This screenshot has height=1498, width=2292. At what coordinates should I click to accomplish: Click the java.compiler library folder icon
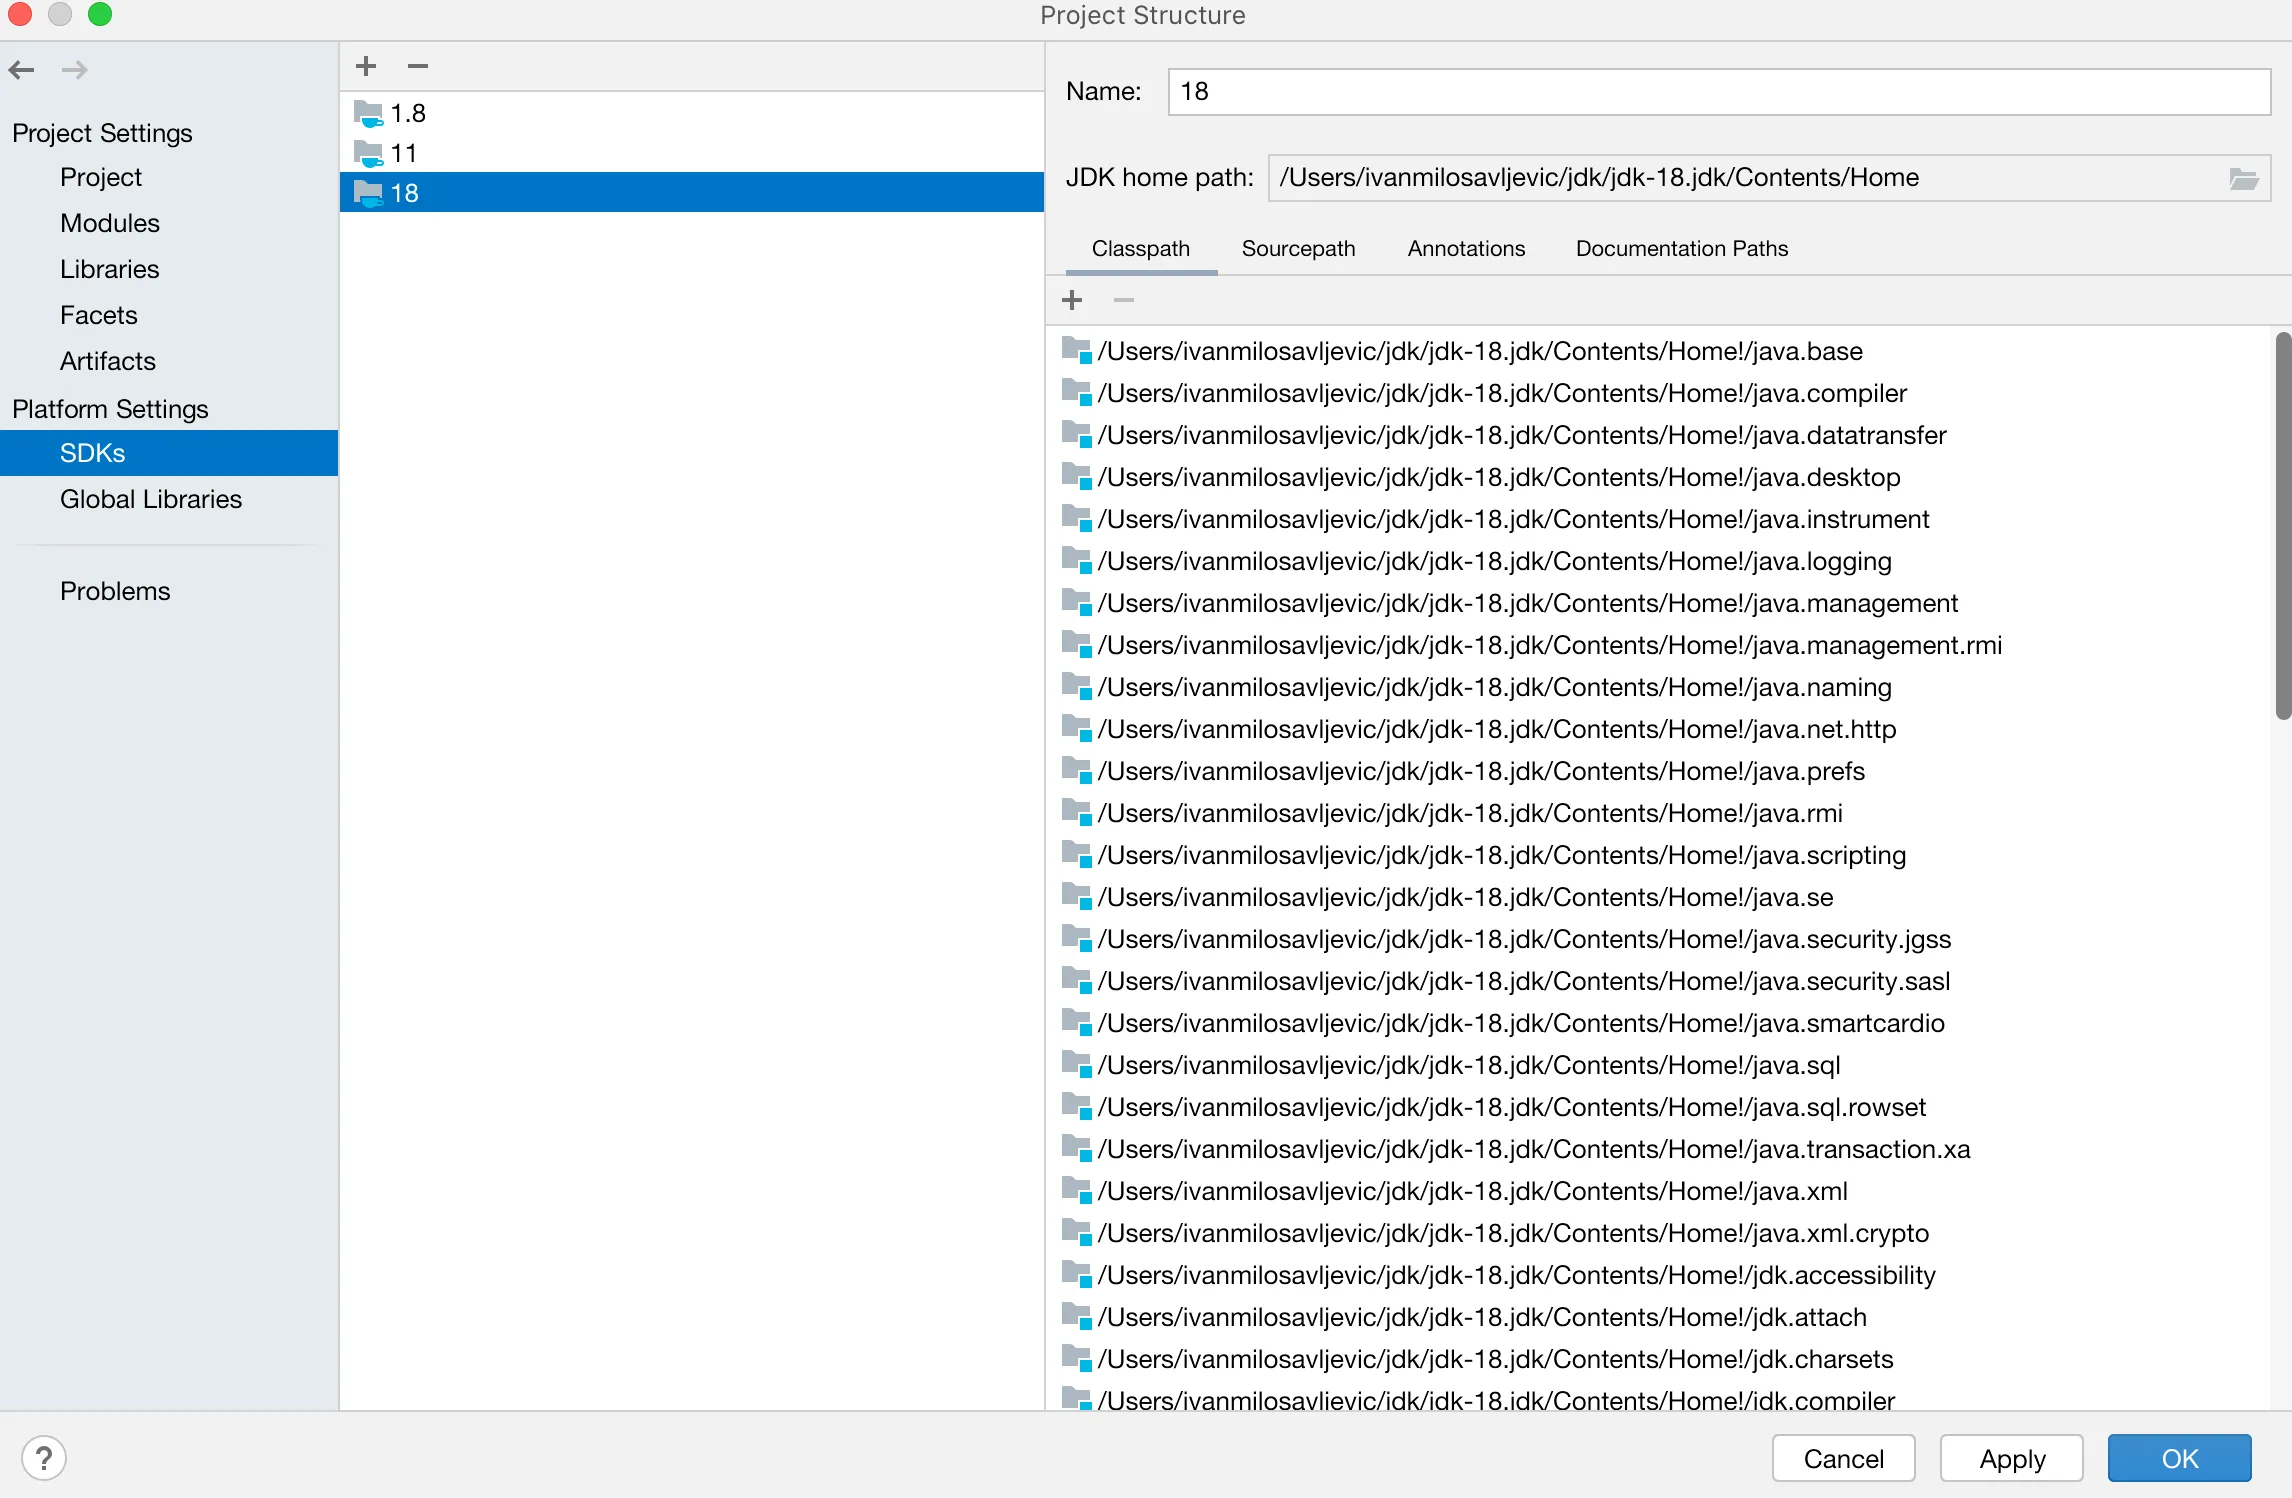click(x=1077, y=393)
